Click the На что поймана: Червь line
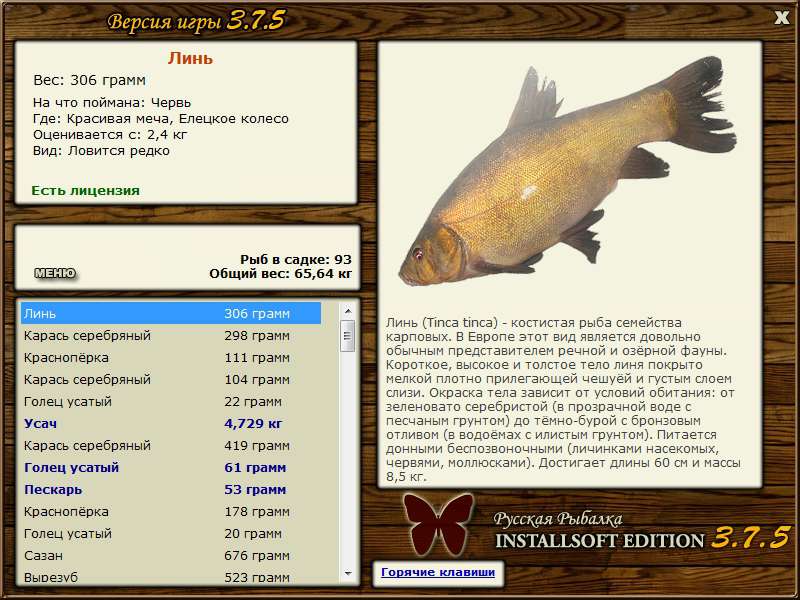Image resolution: width=800 pixels, height=600 pixels. point(112,102)
